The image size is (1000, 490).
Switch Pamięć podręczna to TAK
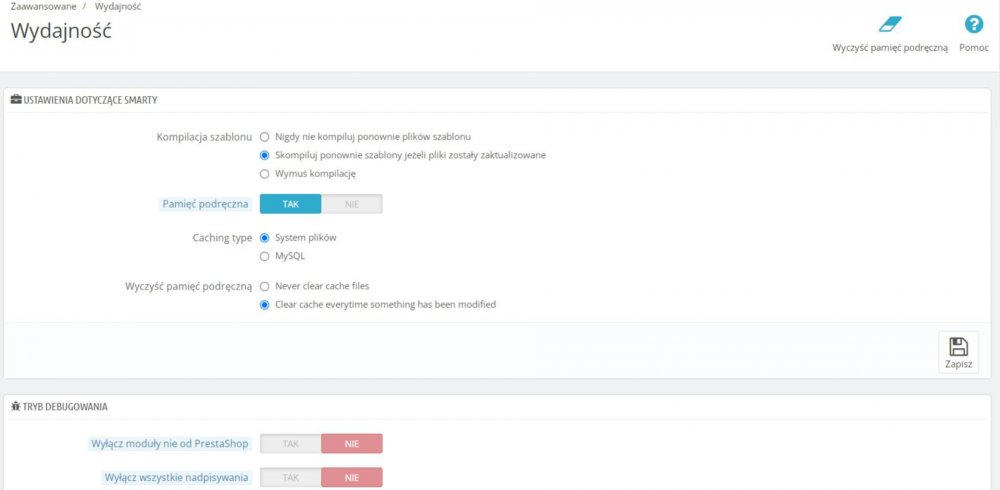(x=290, y=204)
